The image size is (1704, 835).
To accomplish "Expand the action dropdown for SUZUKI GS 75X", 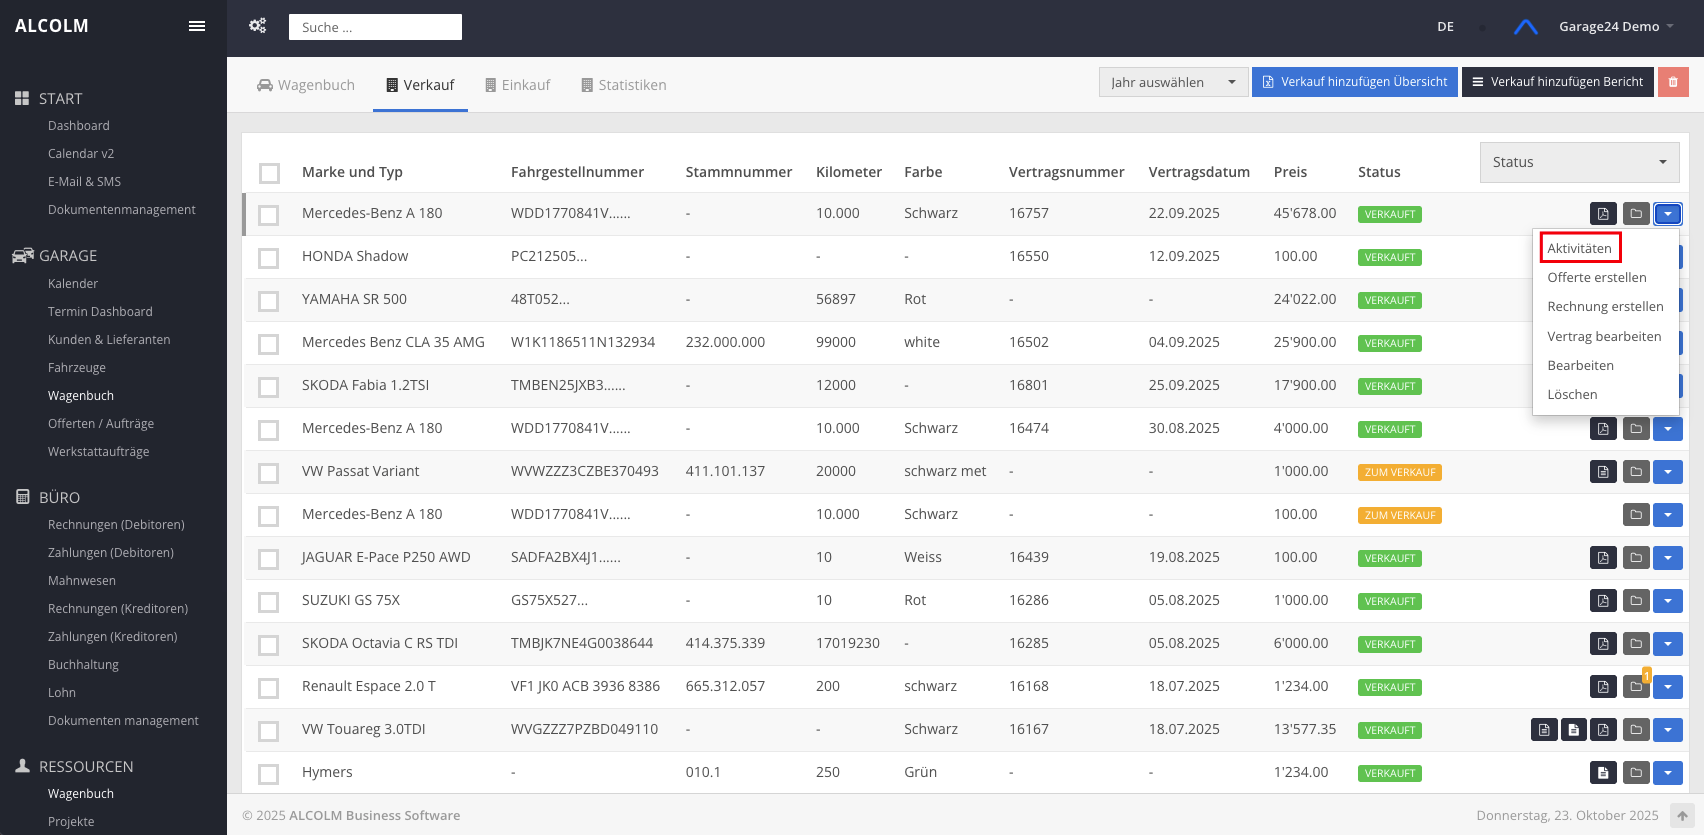I will point(1668,601).
